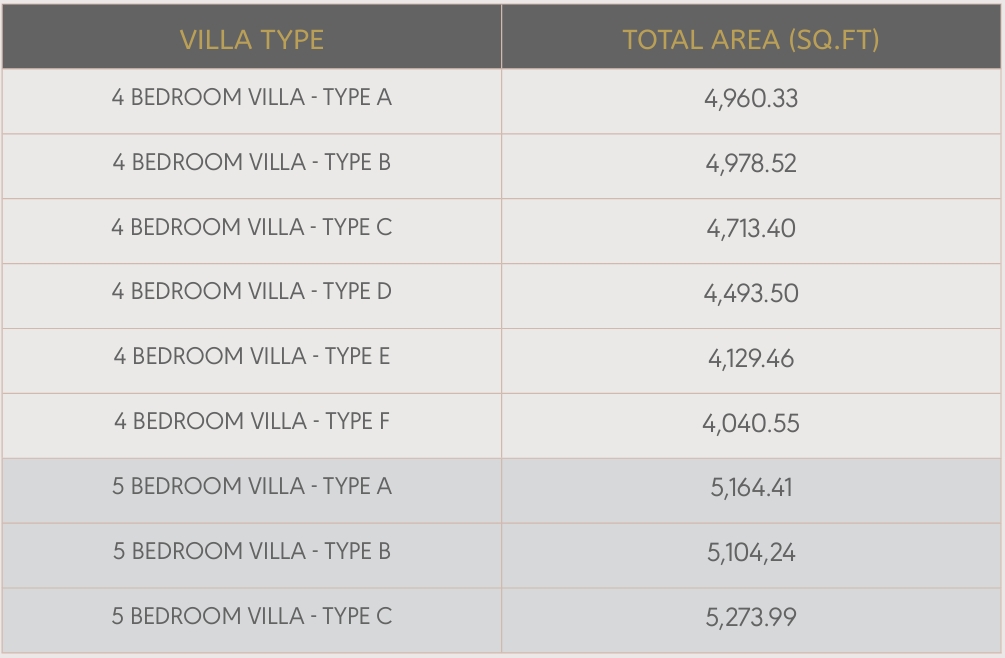This screenshot has width=1005, height=658.
Task: Select the 4 Bedroom Villa - Type A cell
Action: click(x=252, y=98)
